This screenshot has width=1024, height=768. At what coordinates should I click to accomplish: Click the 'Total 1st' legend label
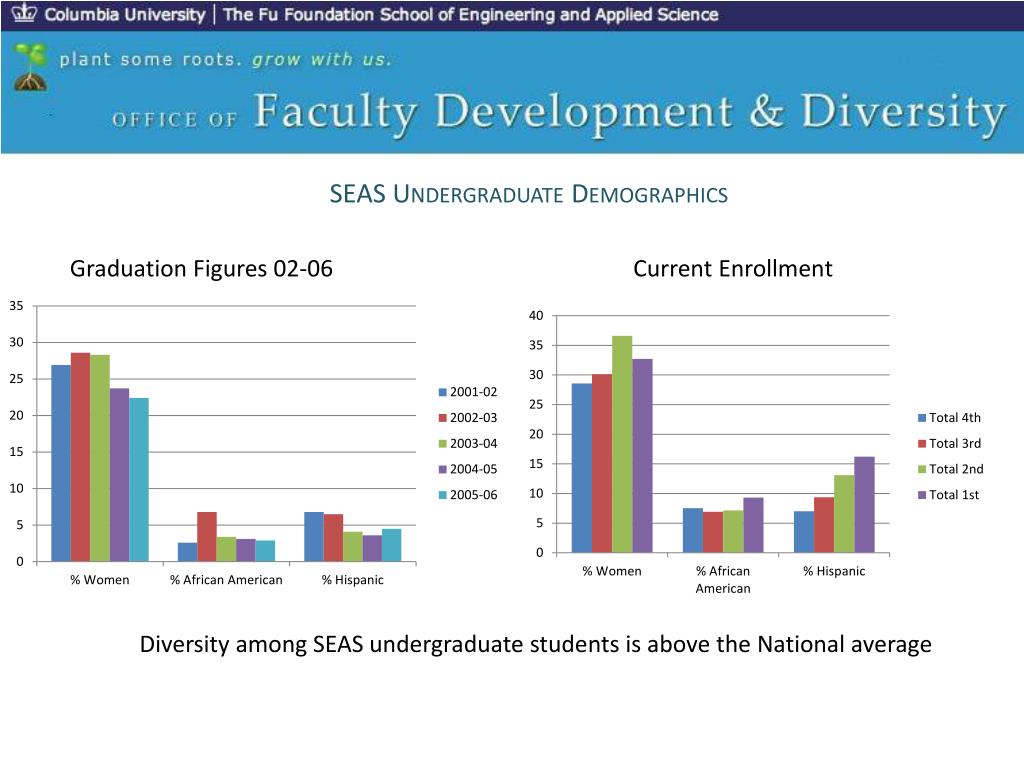point(954,495)
